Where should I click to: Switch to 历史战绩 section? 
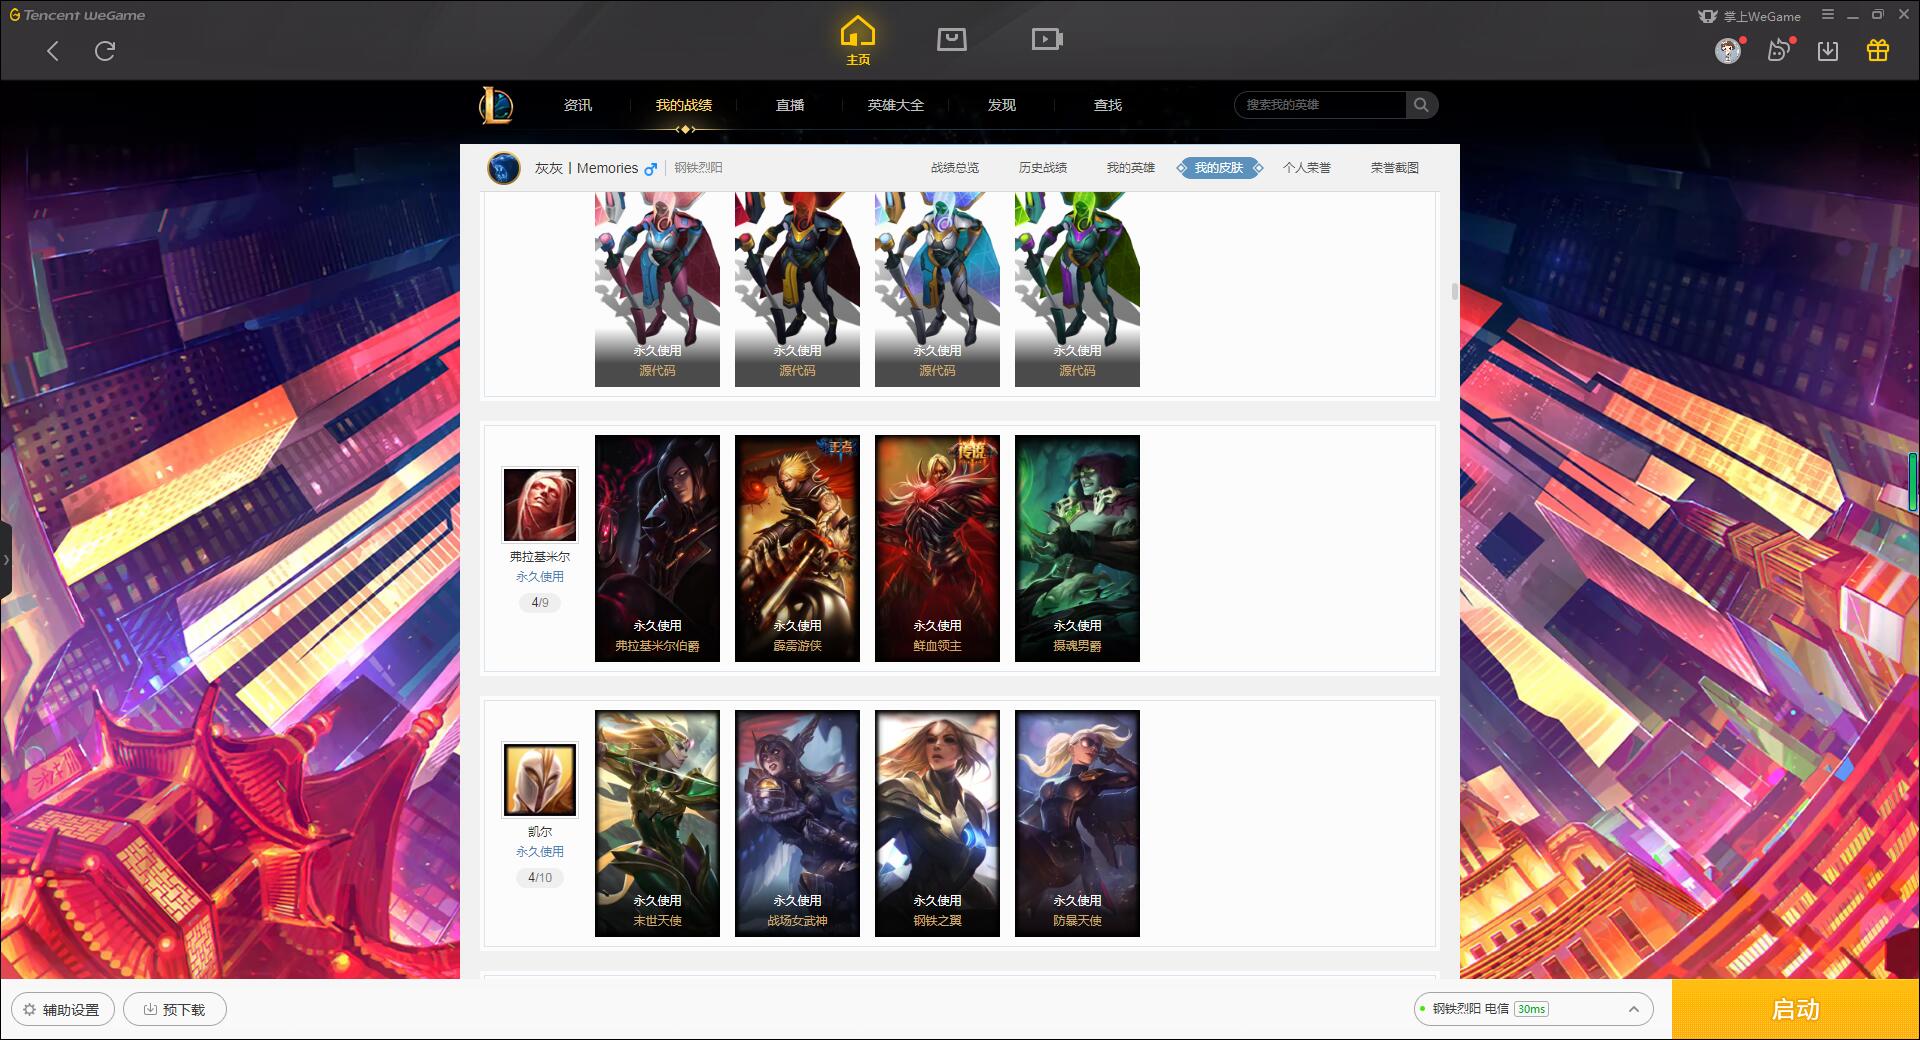[1043, 168]
